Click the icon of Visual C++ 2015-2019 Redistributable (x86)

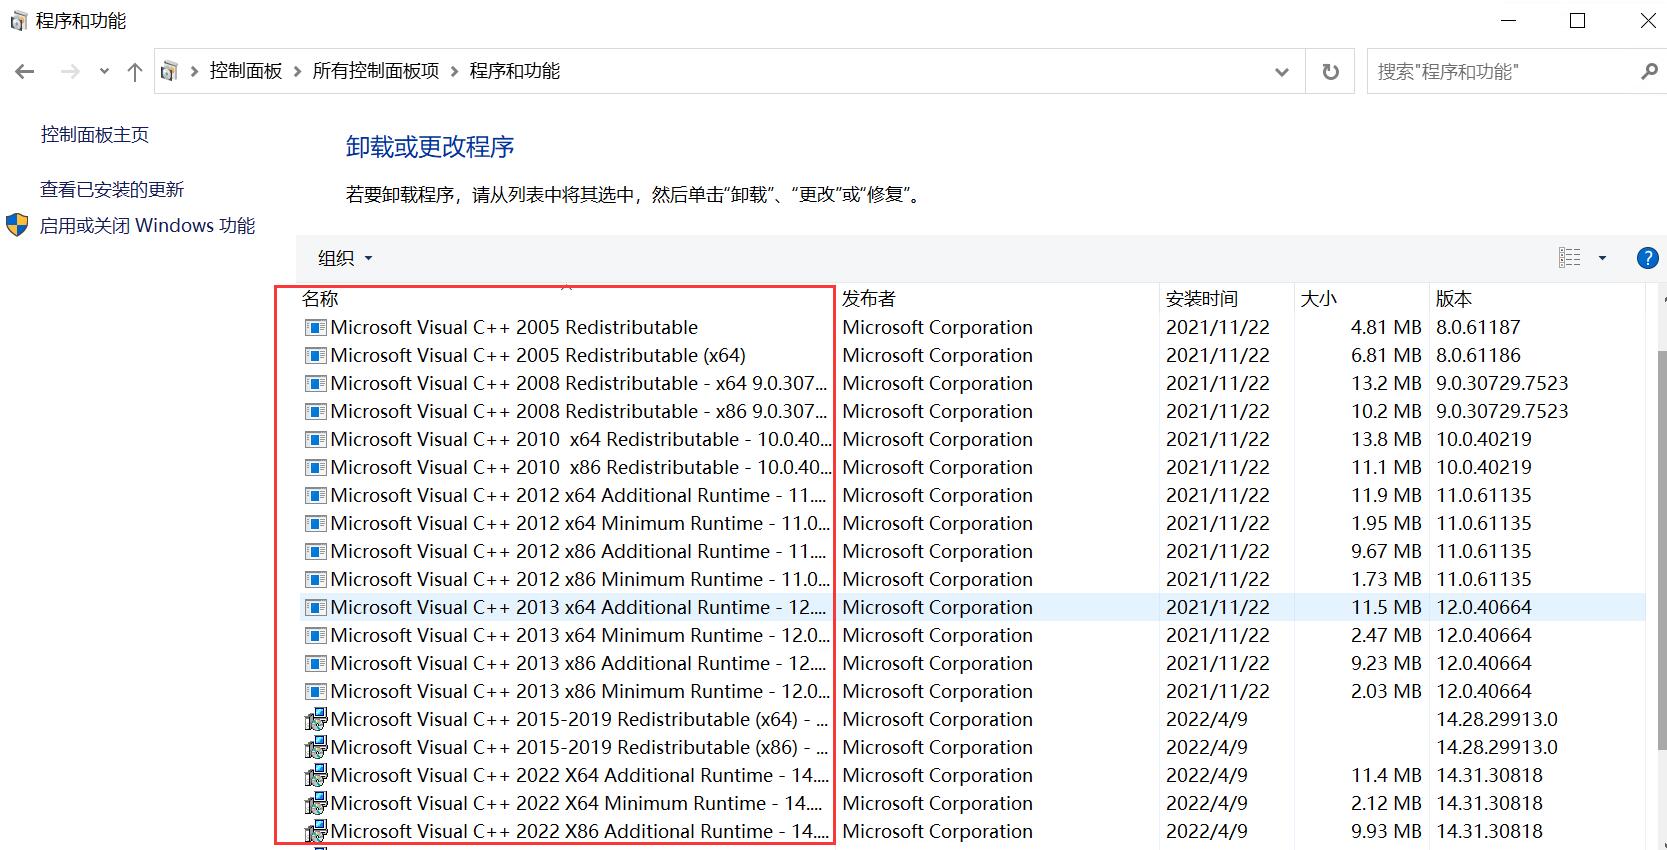(x=316, y=747)
